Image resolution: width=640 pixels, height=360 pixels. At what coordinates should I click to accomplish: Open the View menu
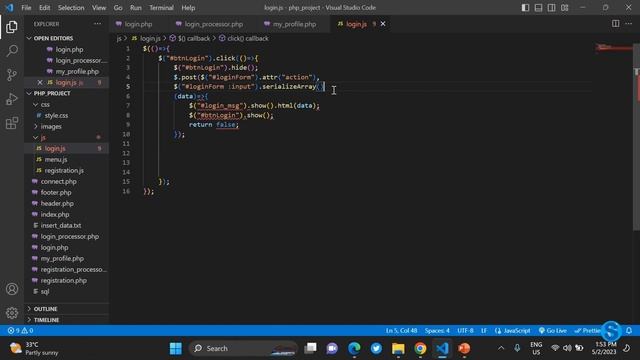click(99, 8)
